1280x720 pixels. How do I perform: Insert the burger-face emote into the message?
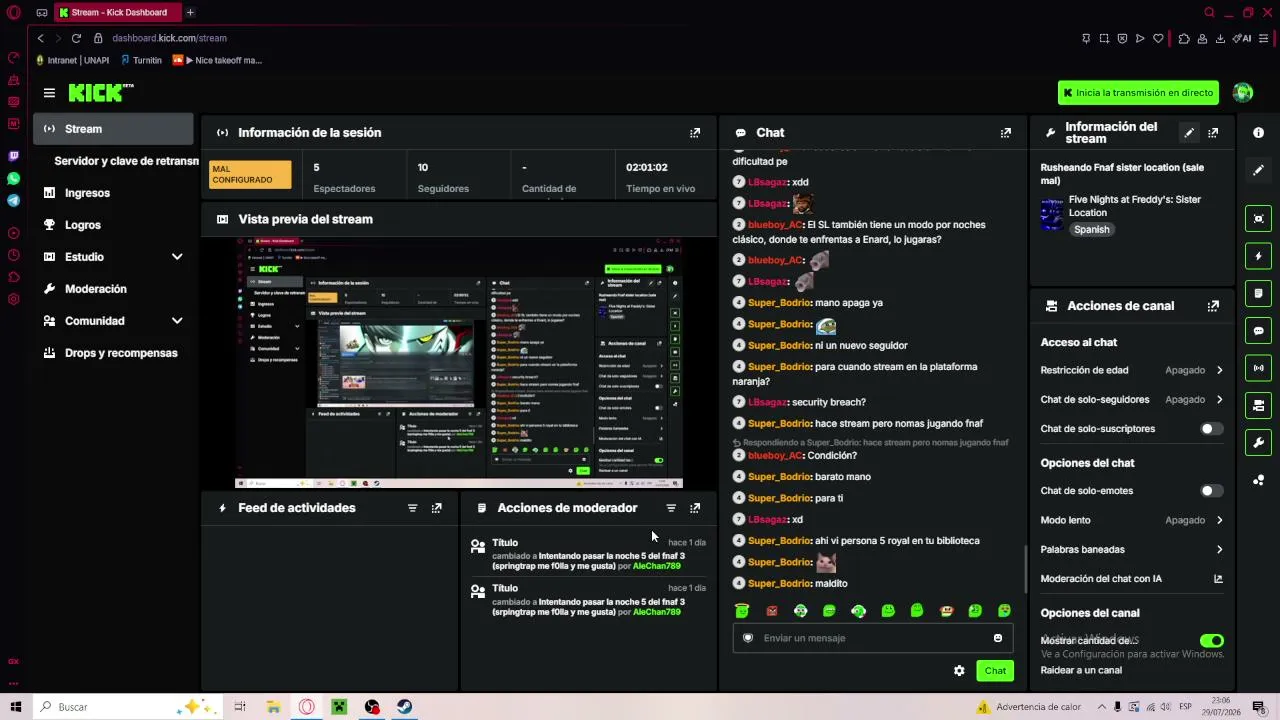pos(946,611)
